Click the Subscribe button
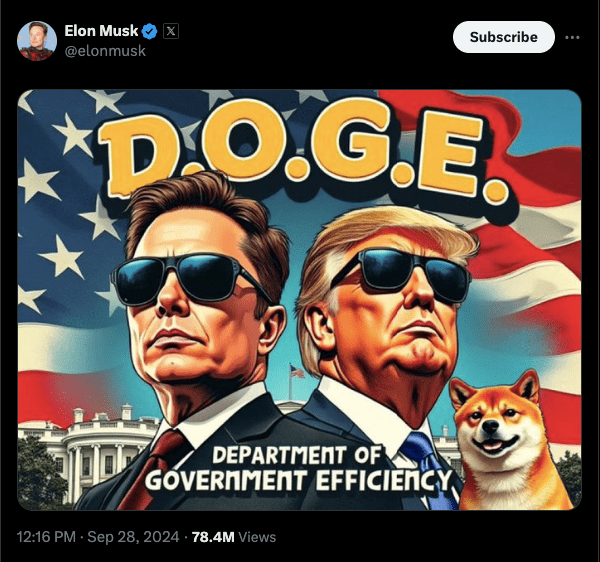The height and width of the screenshot is (562, 600). click(x=504, y=37)
